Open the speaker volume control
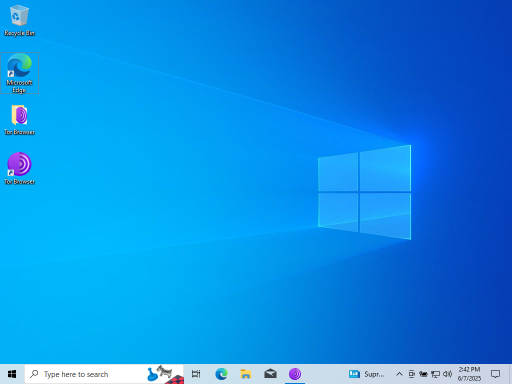512x384 pixels. click(447, 374)
